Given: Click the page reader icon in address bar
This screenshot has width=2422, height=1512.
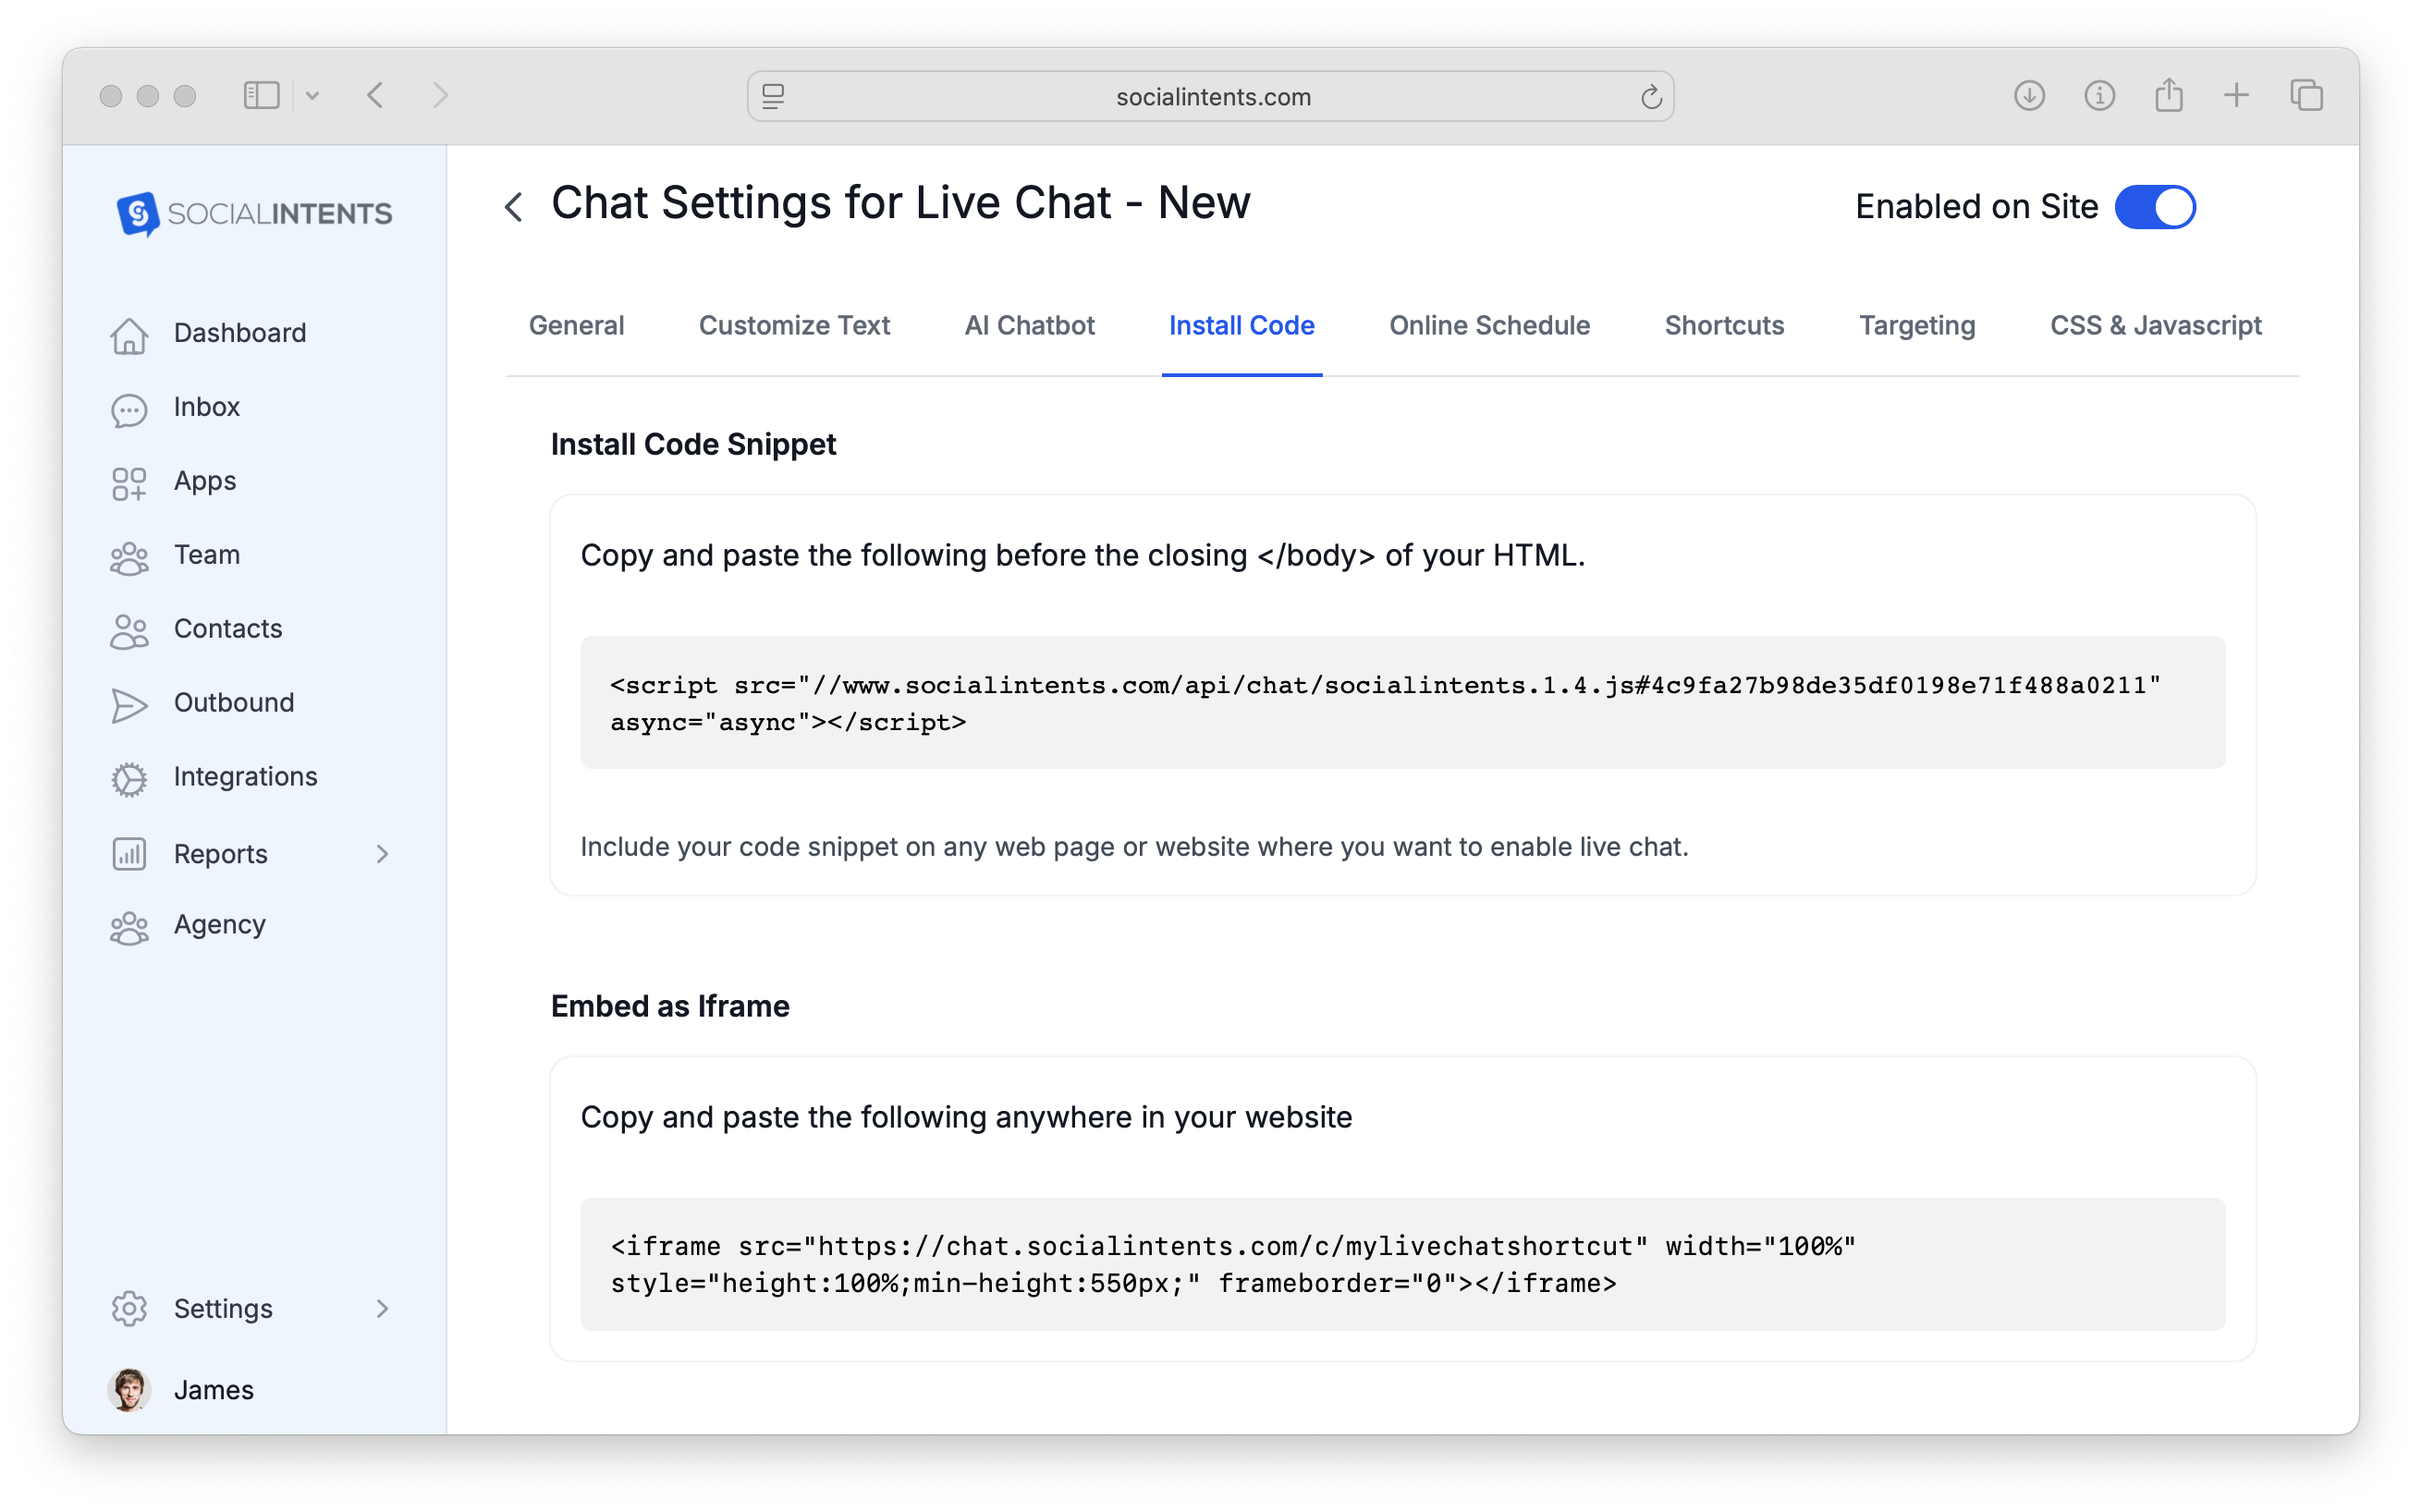Looking at the screenshot, I should point(773,96).
